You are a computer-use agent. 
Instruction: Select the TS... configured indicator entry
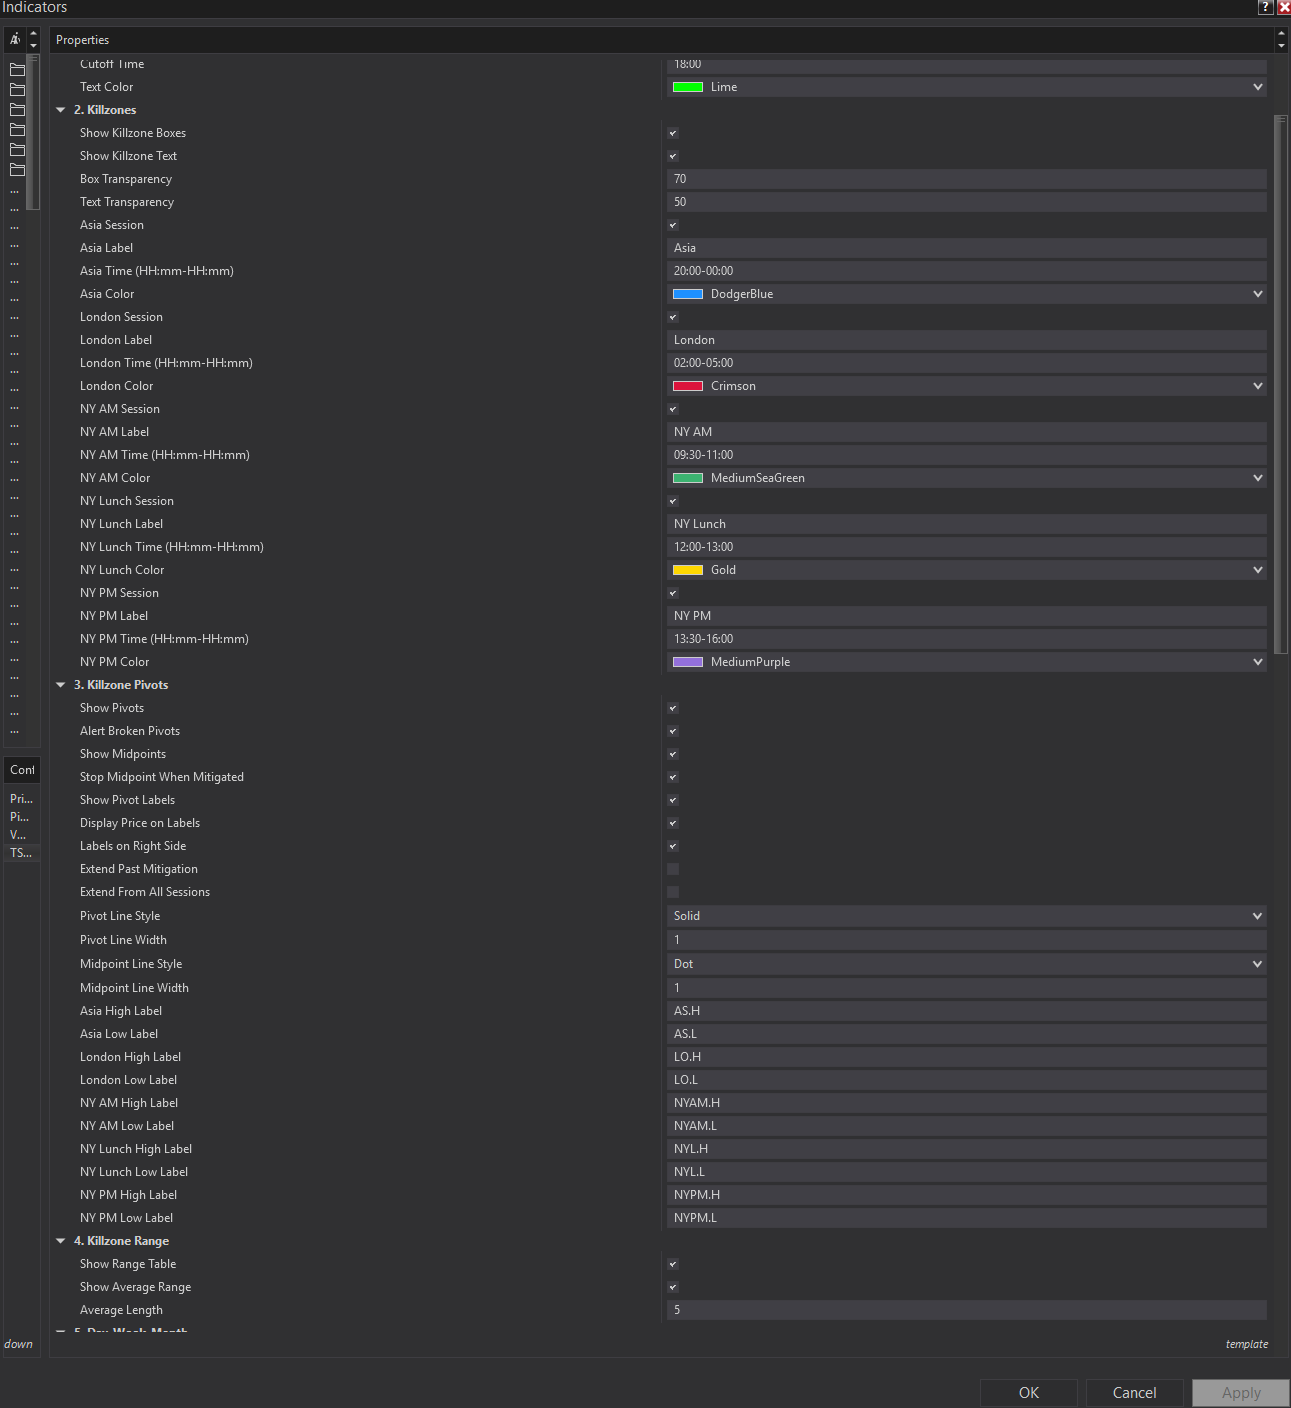(21, 853)
